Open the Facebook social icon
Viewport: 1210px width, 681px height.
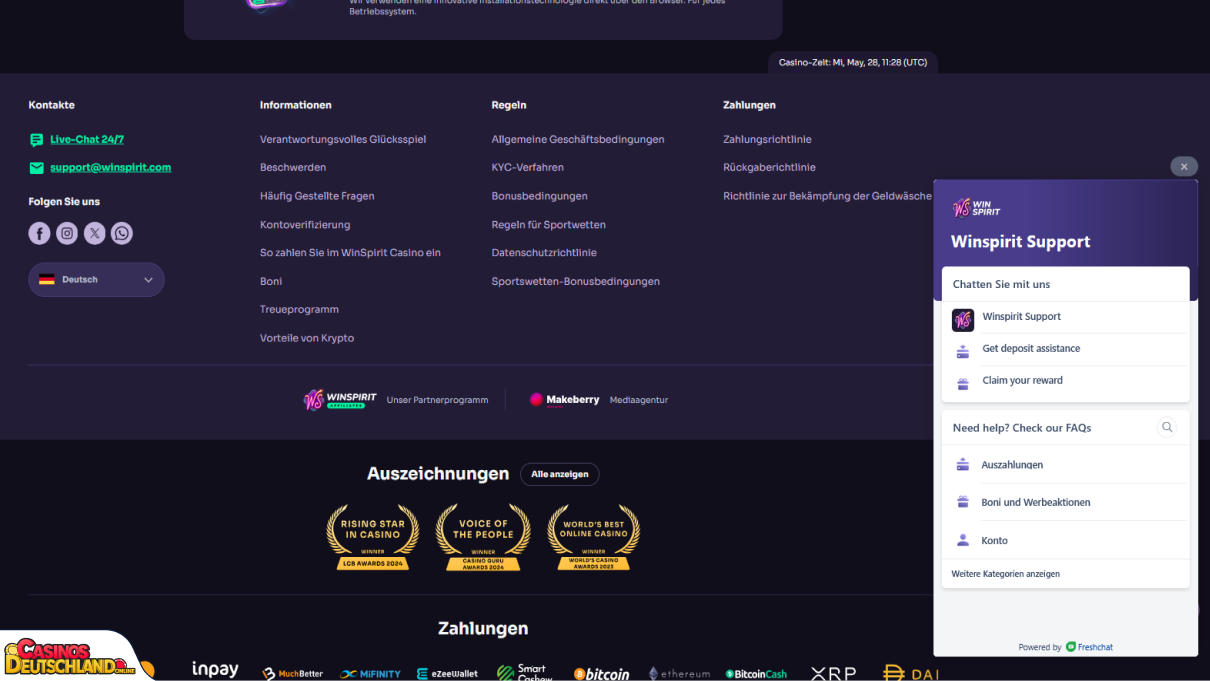coord(39,233)
